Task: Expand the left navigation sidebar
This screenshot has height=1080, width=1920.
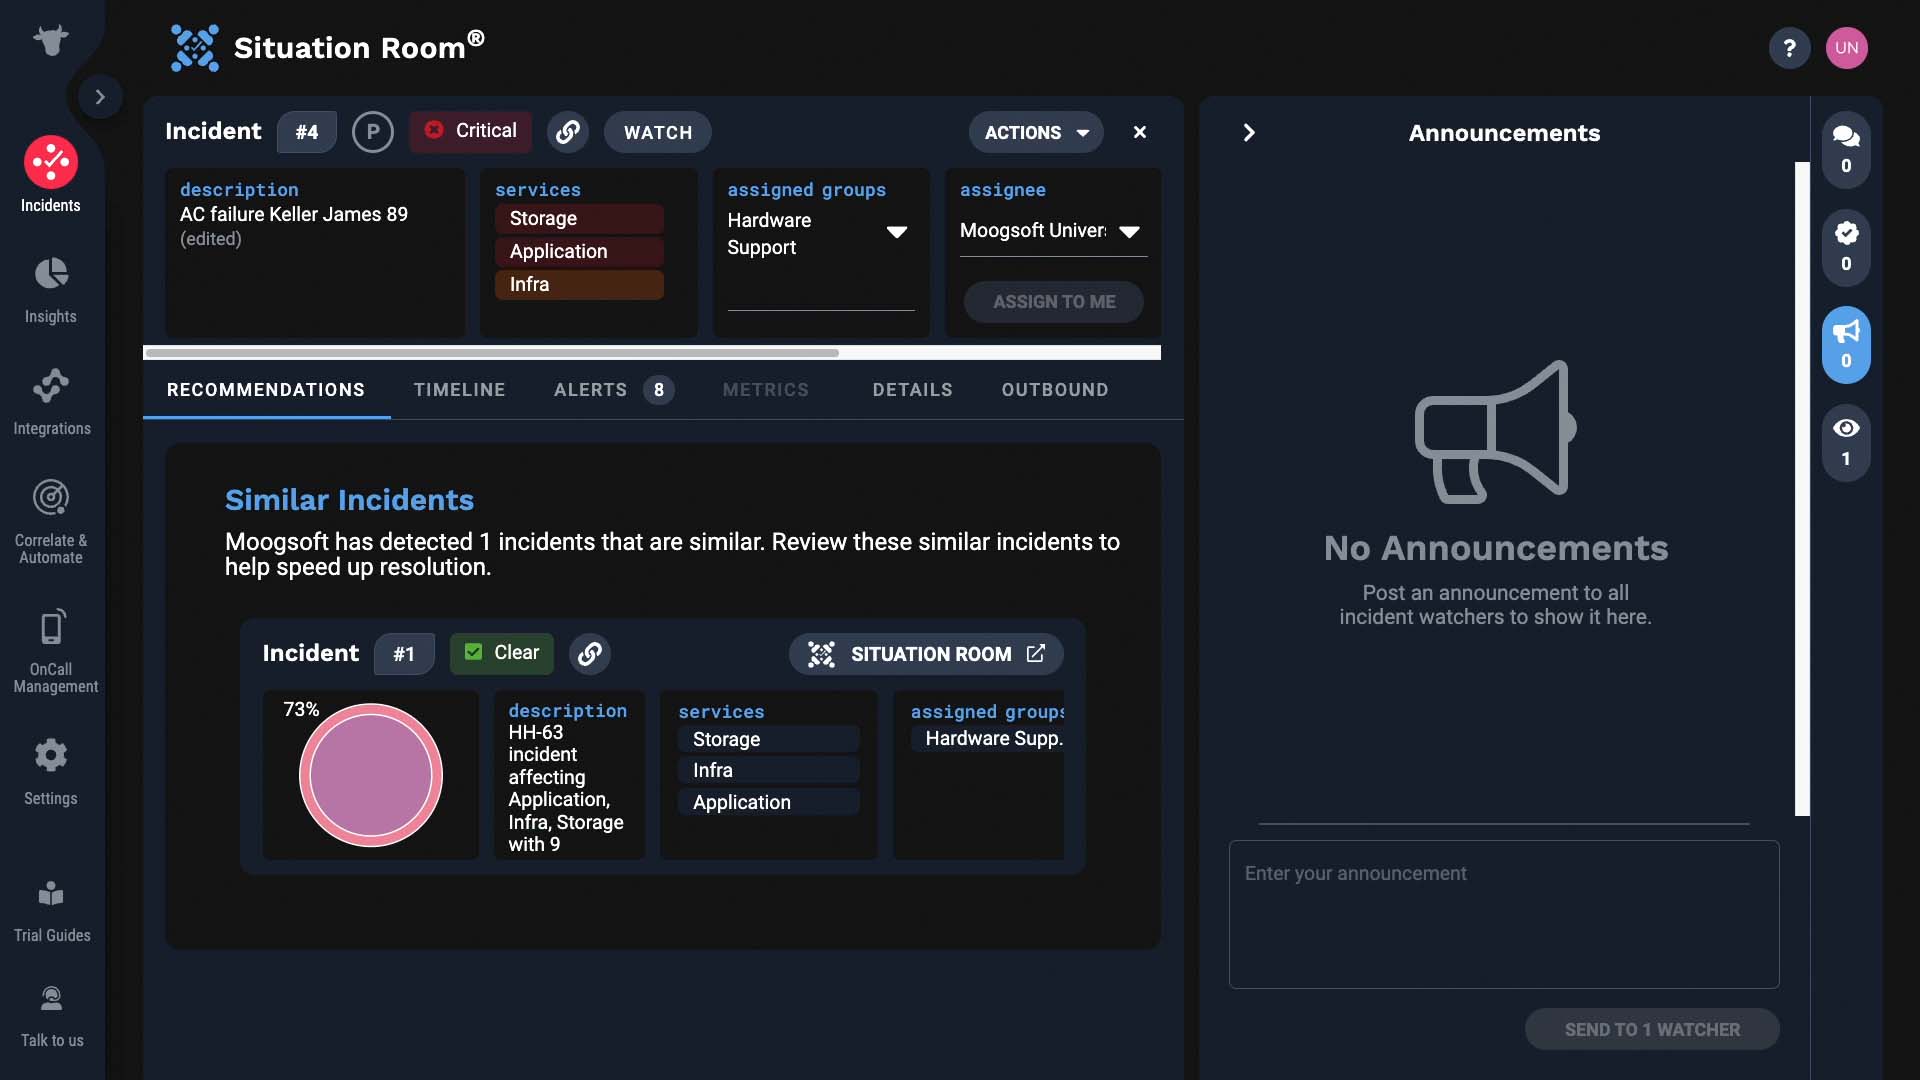Action: pyautogui.click(x=100, y=97)
